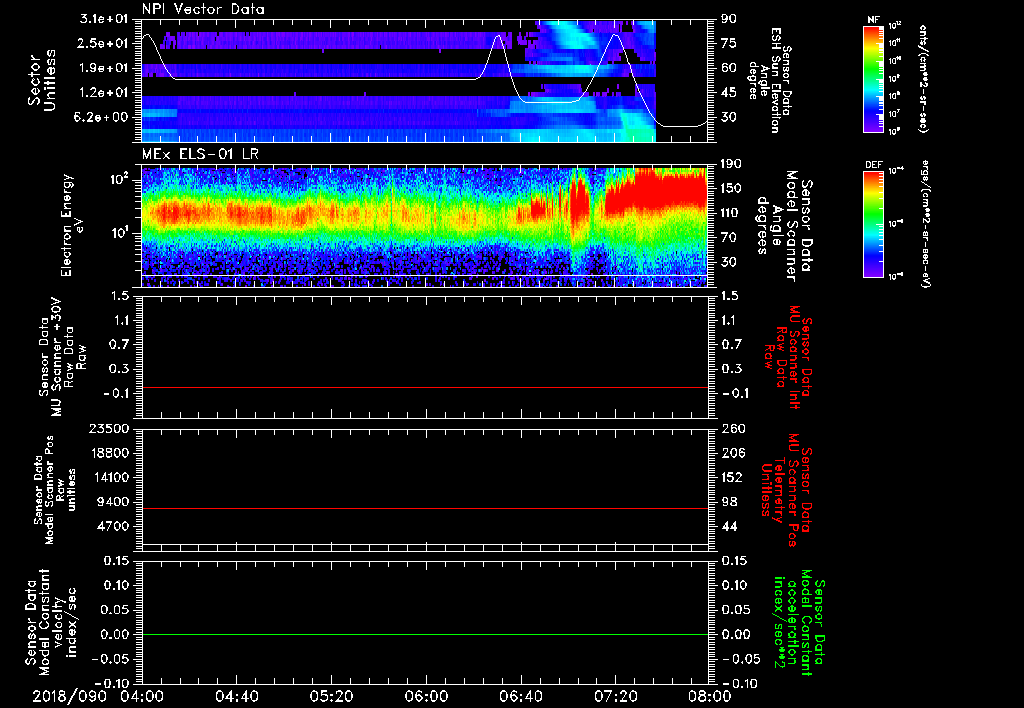This screenshot has height=708, width=1024.
Task: Click the green line in the velocity panel
Action: 425,634
